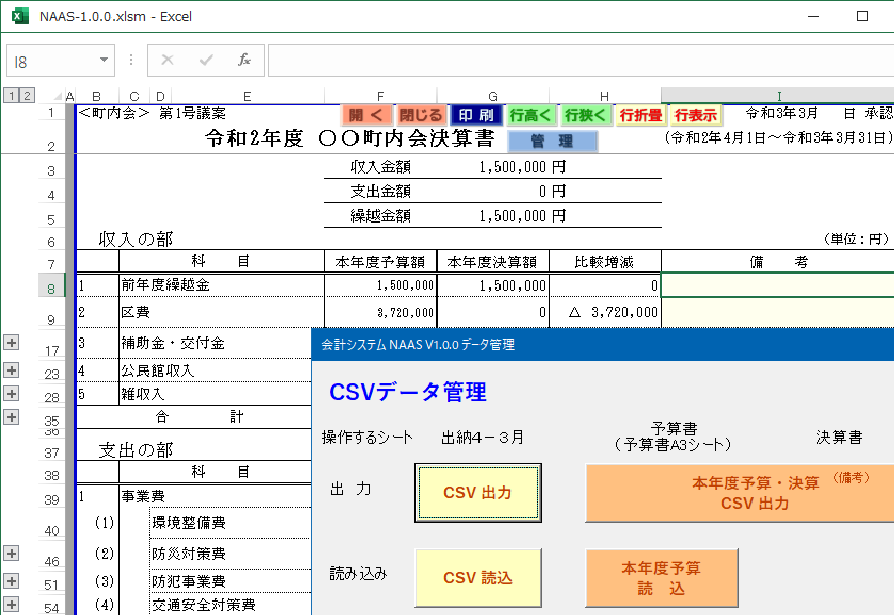Screen dimensions: 895x616
Task: Click selected remarks cell I8
Action: click(778, 285)
